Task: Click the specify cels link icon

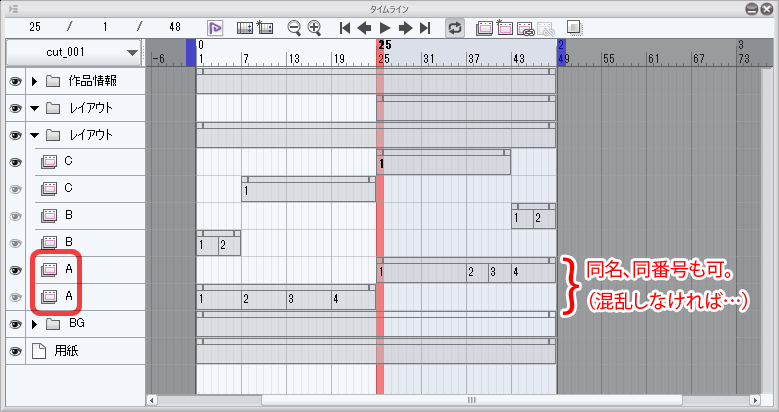Action: pyautogui.click(x=525, y=29)
